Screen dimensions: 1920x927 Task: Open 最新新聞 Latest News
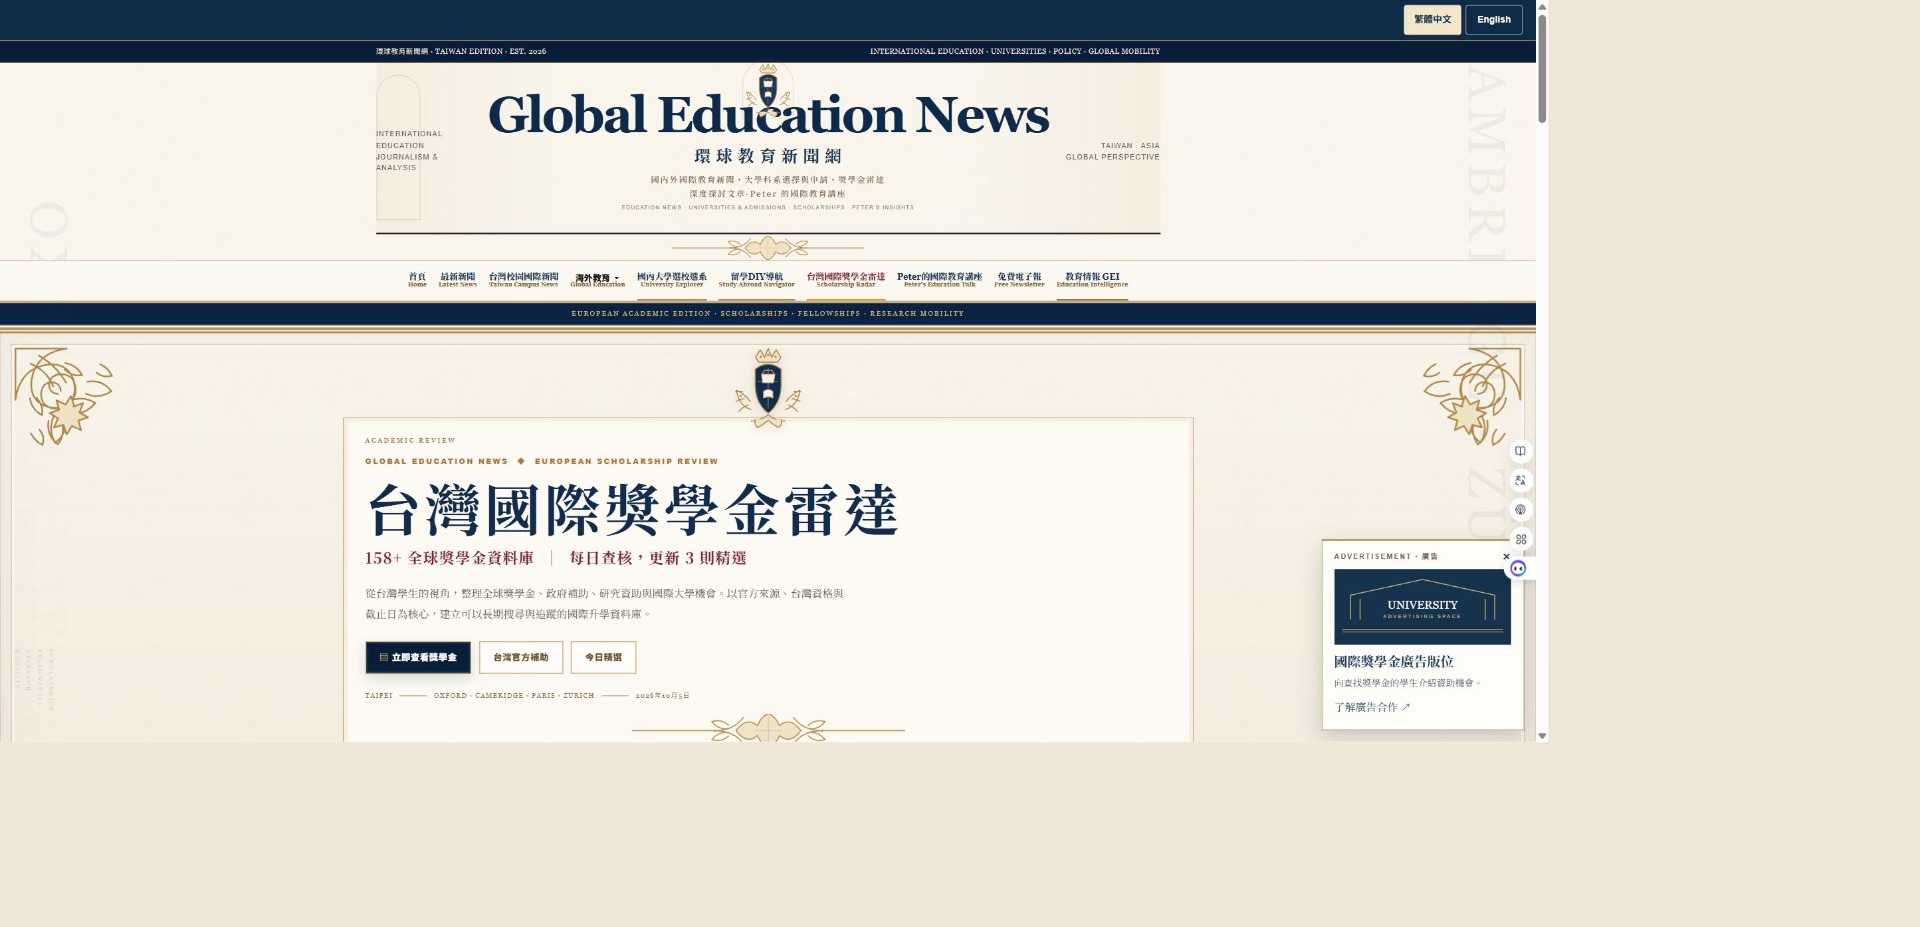[x=457, y=280]
